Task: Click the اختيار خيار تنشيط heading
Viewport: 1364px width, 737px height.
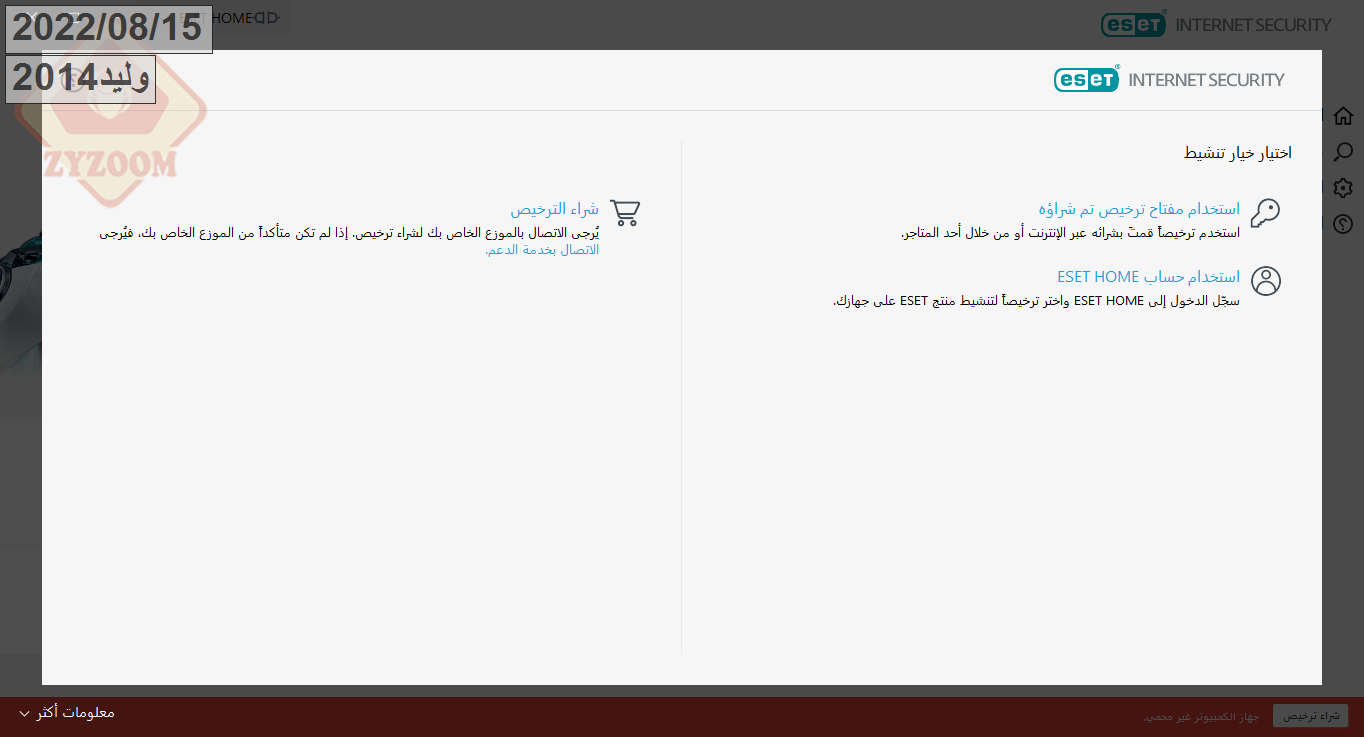Action: tap(1238, 153)
